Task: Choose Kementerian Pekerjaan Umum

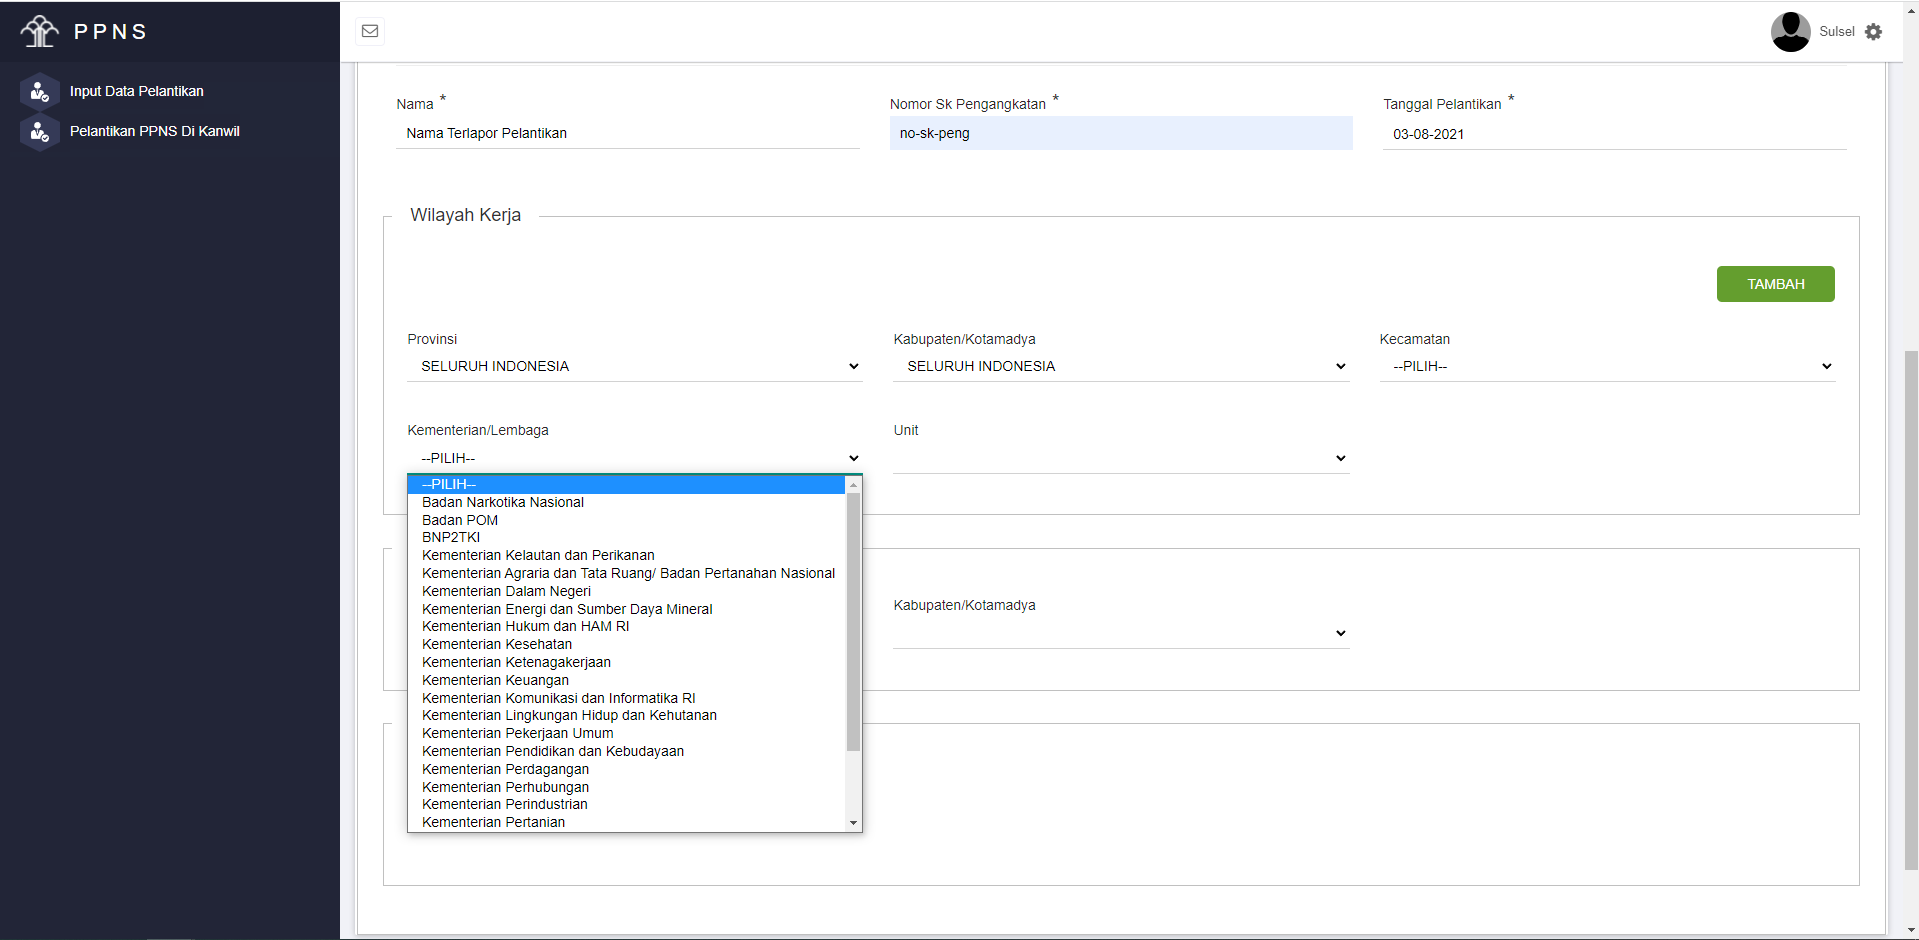Action: pos(627,733)
